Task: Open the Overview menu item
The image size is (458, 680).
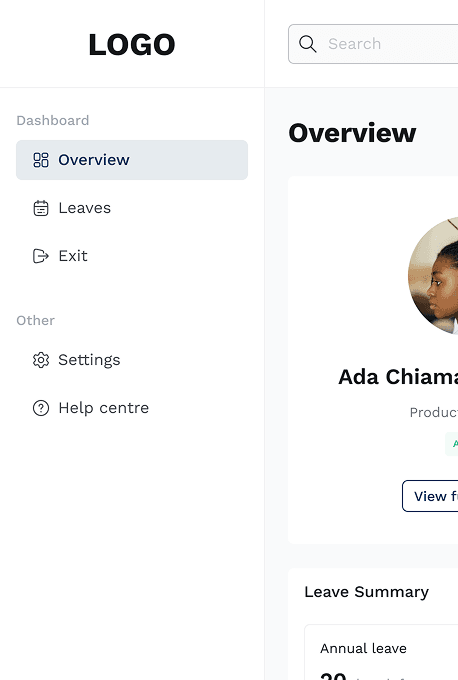Action: (132, 160)
